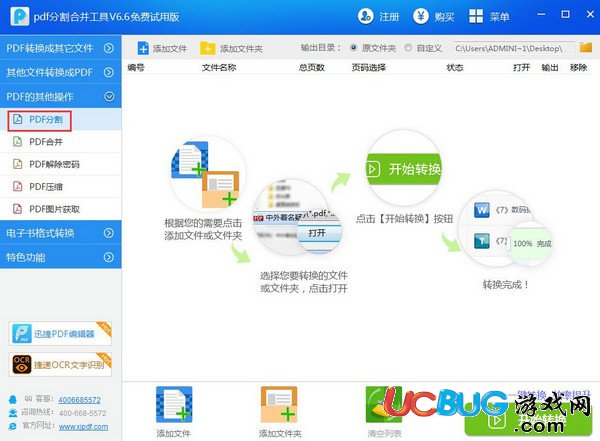Click 400-668-5572 hotline number

point(83,413)
